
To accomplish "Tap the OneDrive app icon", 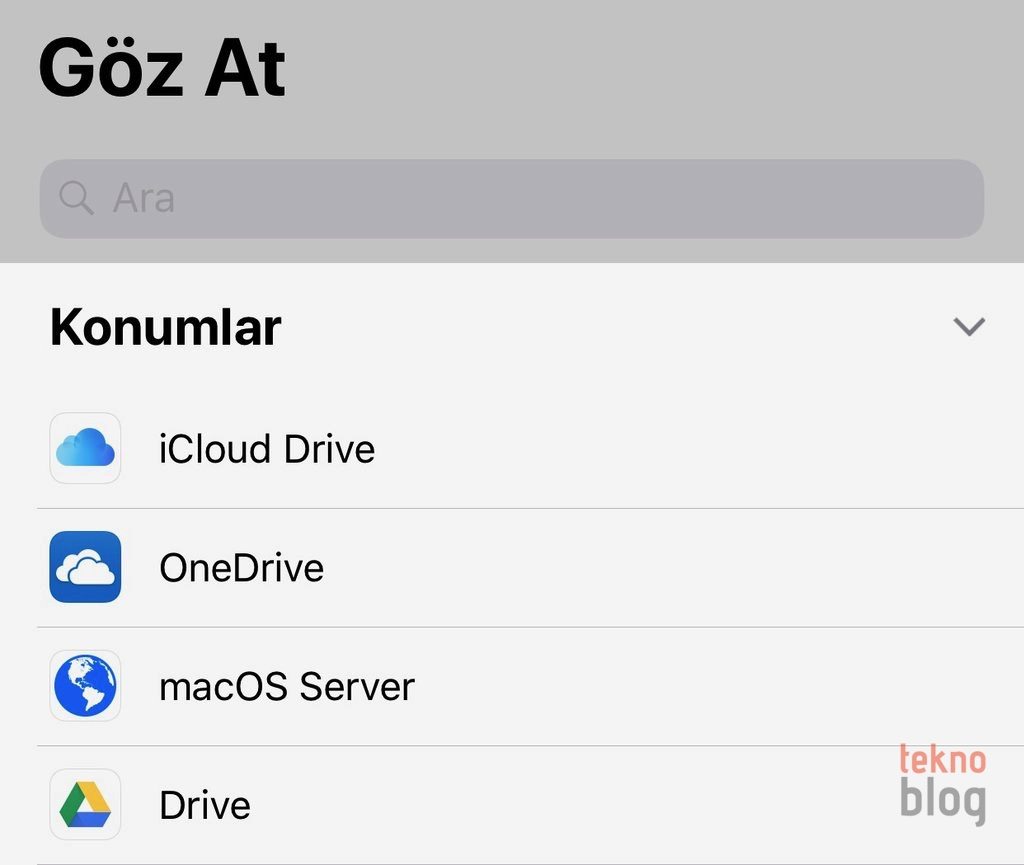I will (x=85, y=567).
